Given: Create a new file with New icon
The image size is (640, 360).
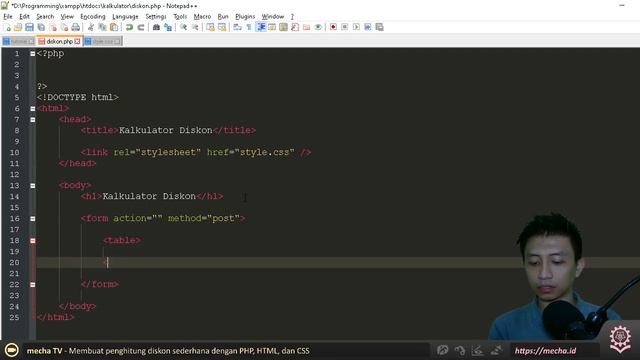Looking at the screenshot, I should (x=7, y=27).
